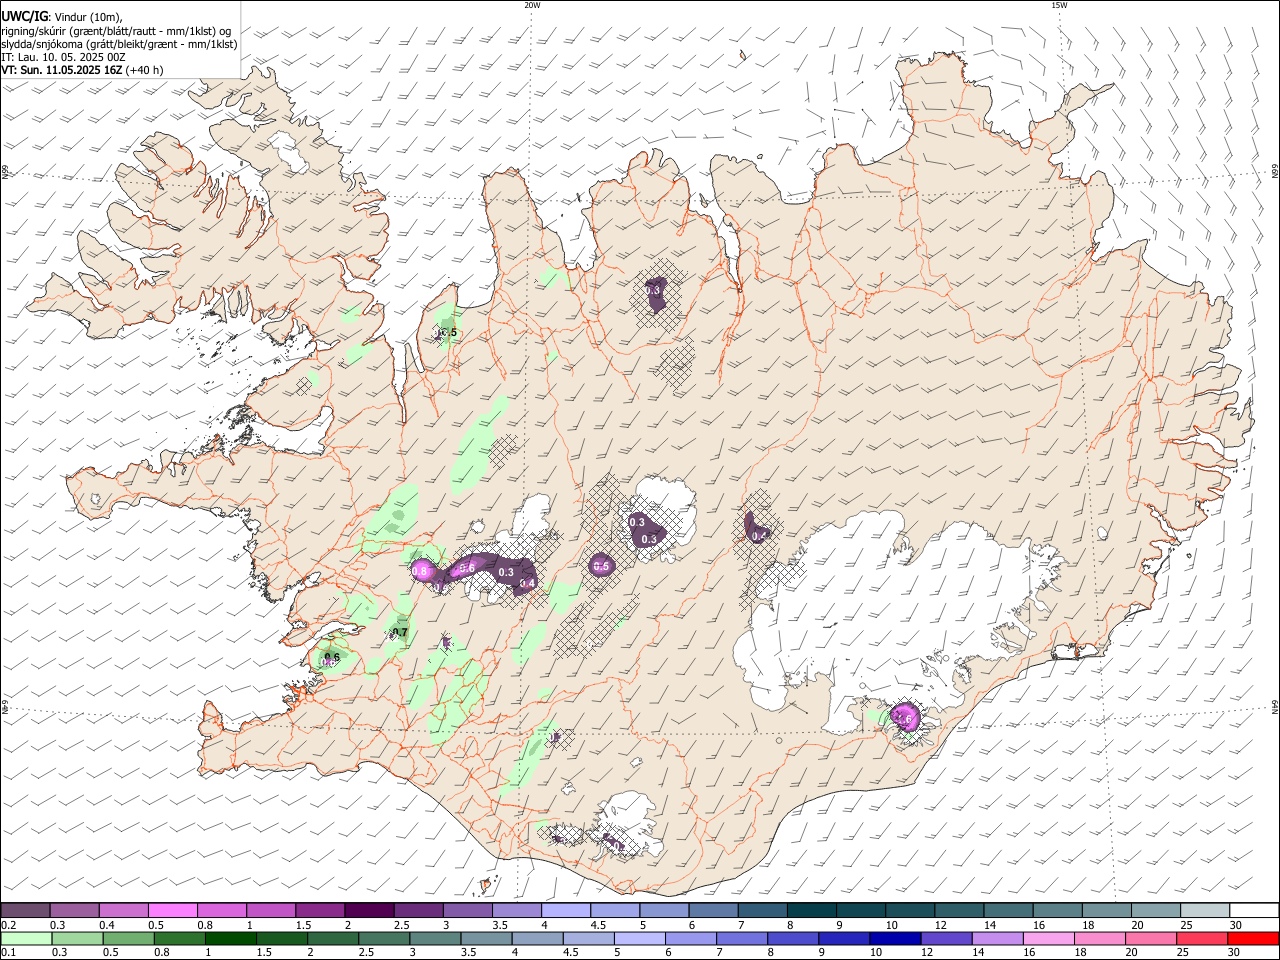Select the 0.5–0.8 bright pink snow legend swatch
The height and width of the screenshot is (960, 1280).
coord(172,910)
